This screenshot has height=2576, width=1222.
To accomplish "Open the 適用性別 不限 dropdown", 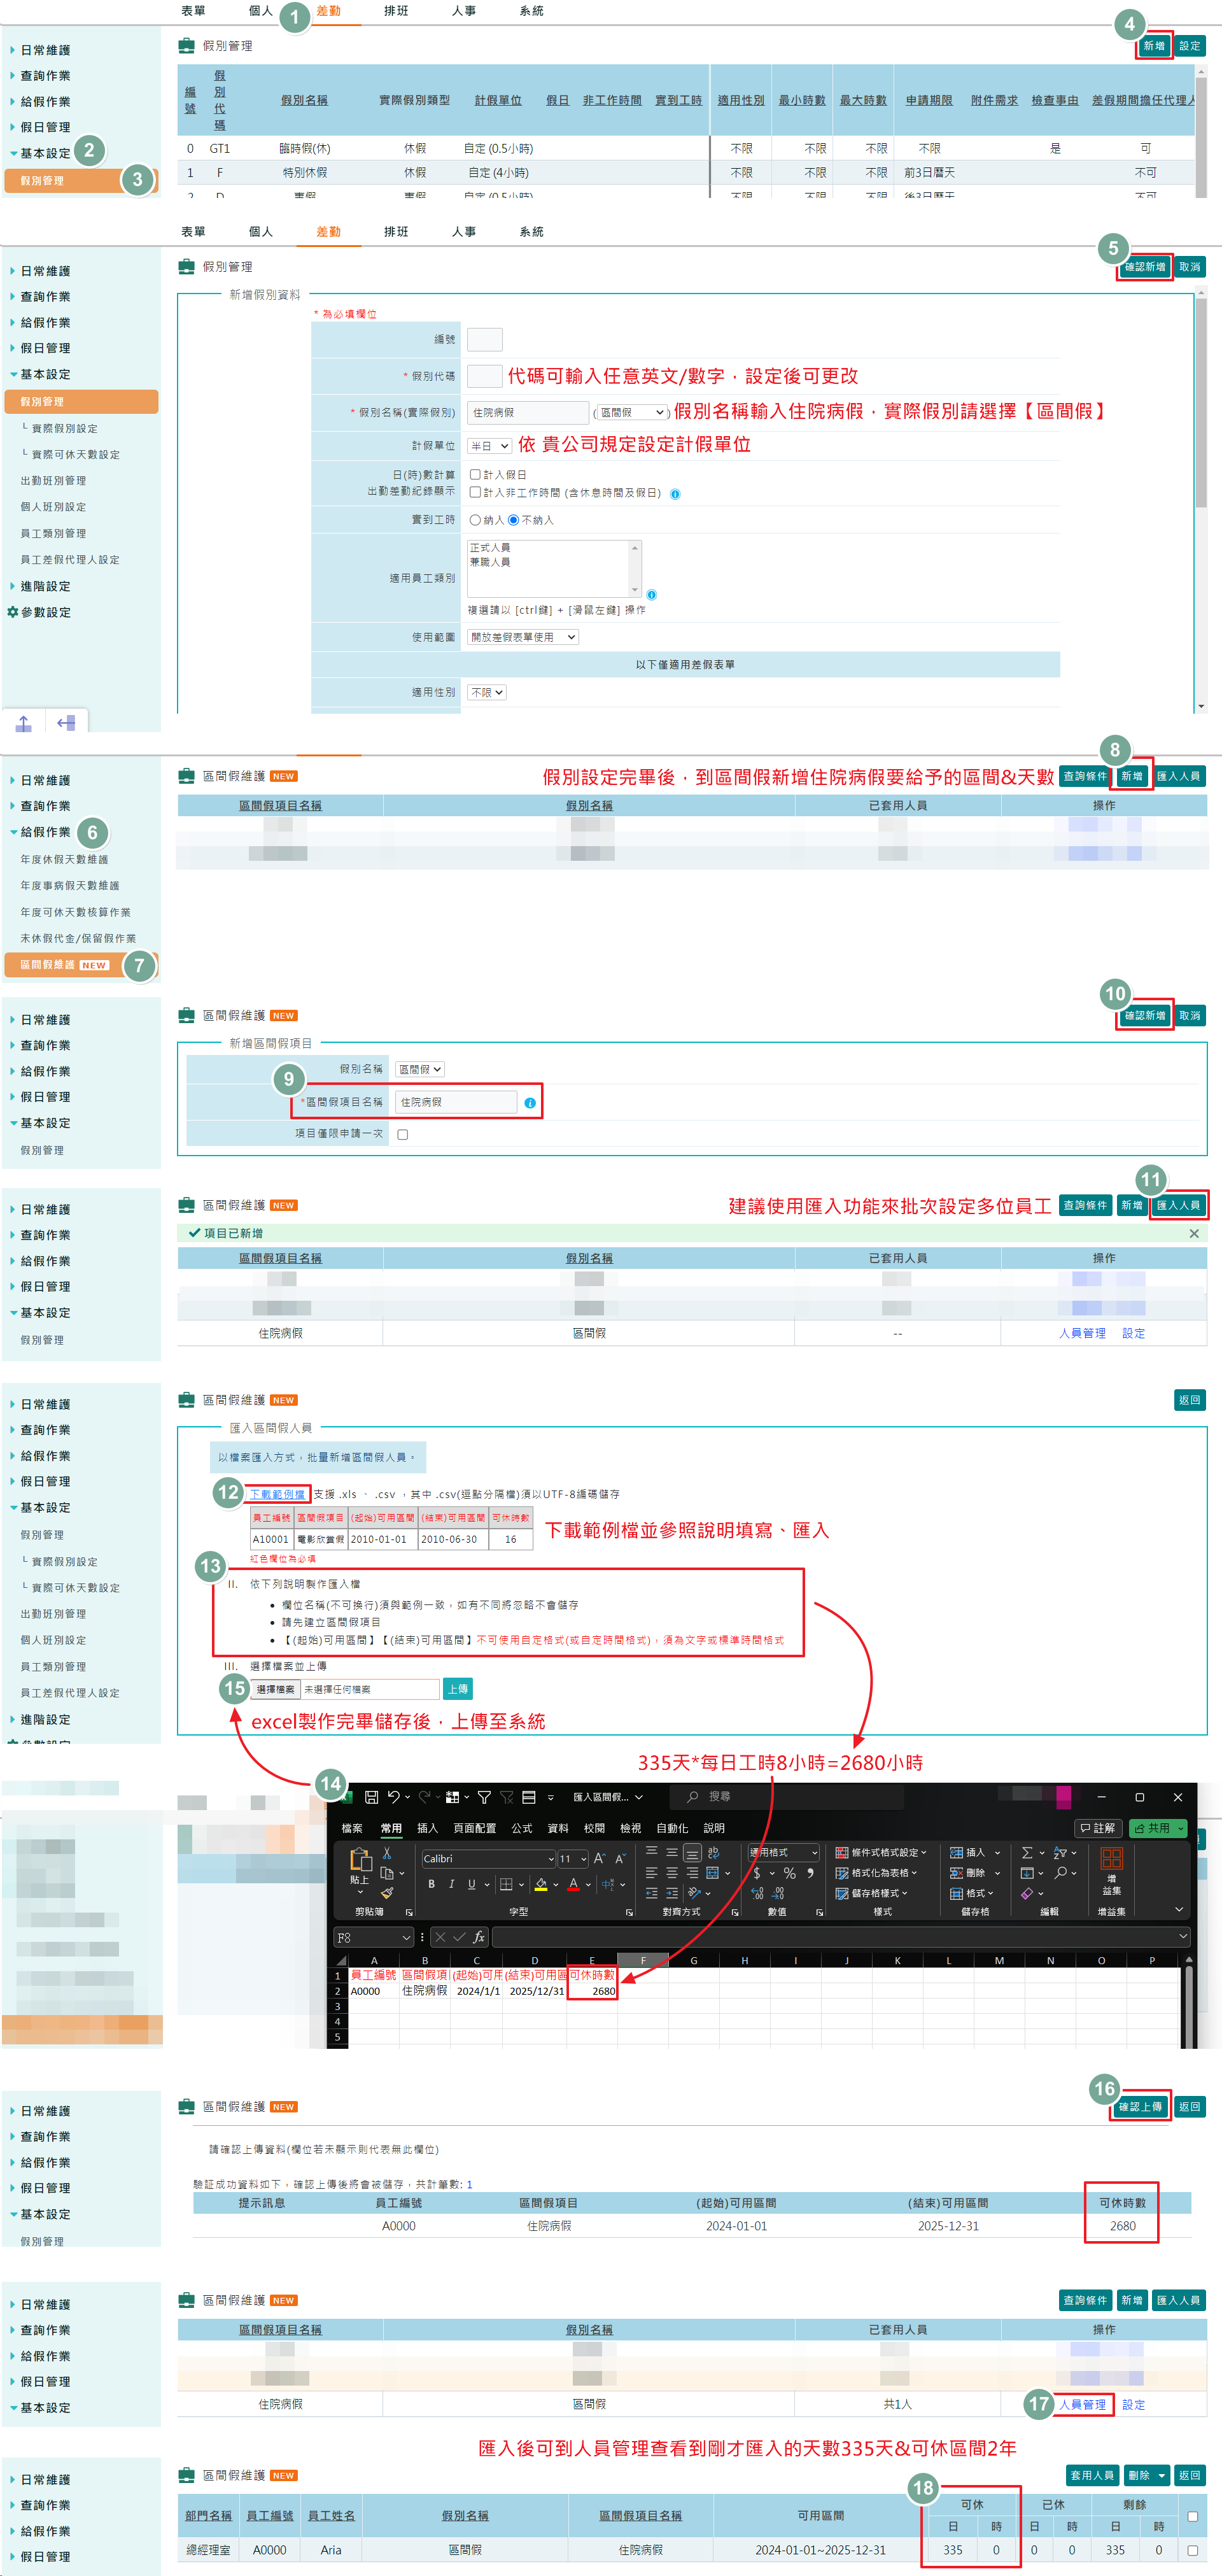I will click(x=487, y=692).
